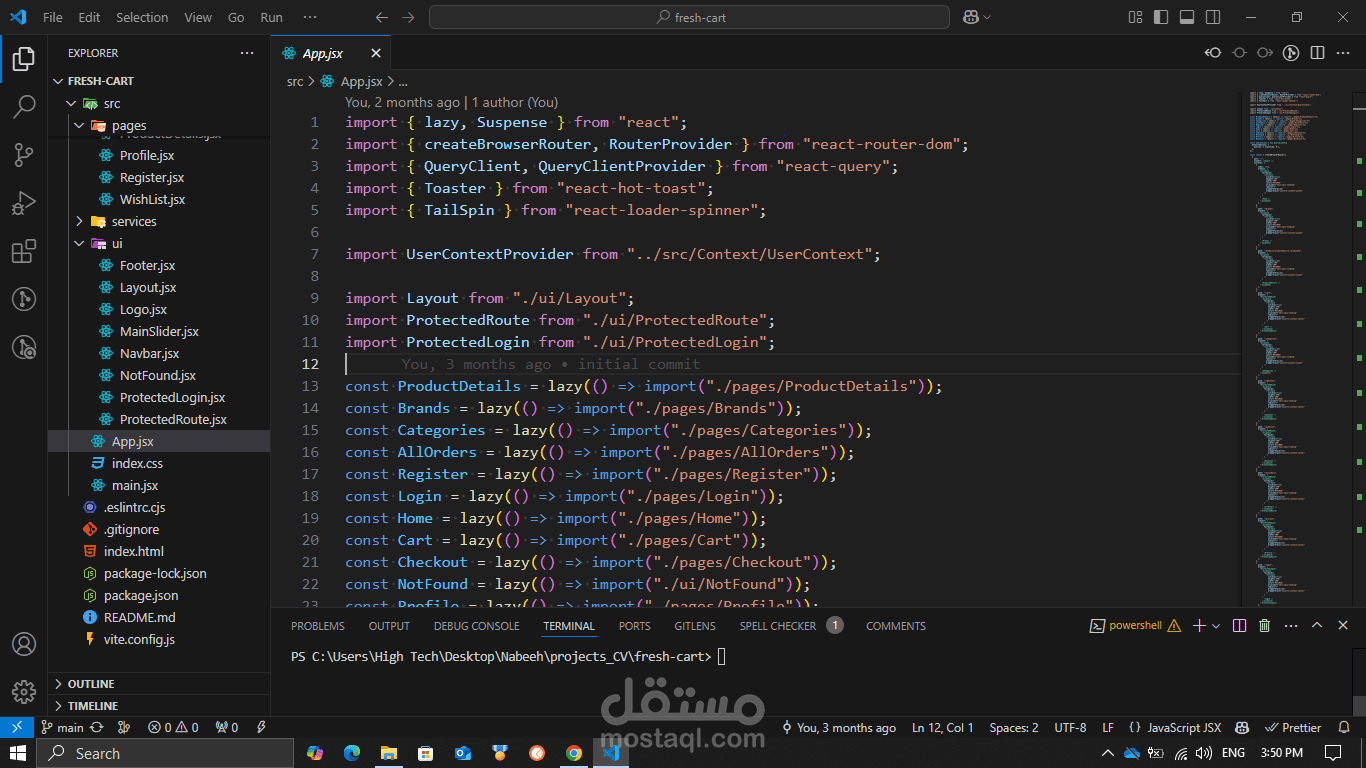Split the editor to the right
This screenshot has width=1366, height=768.
[x=1317, y=53]
